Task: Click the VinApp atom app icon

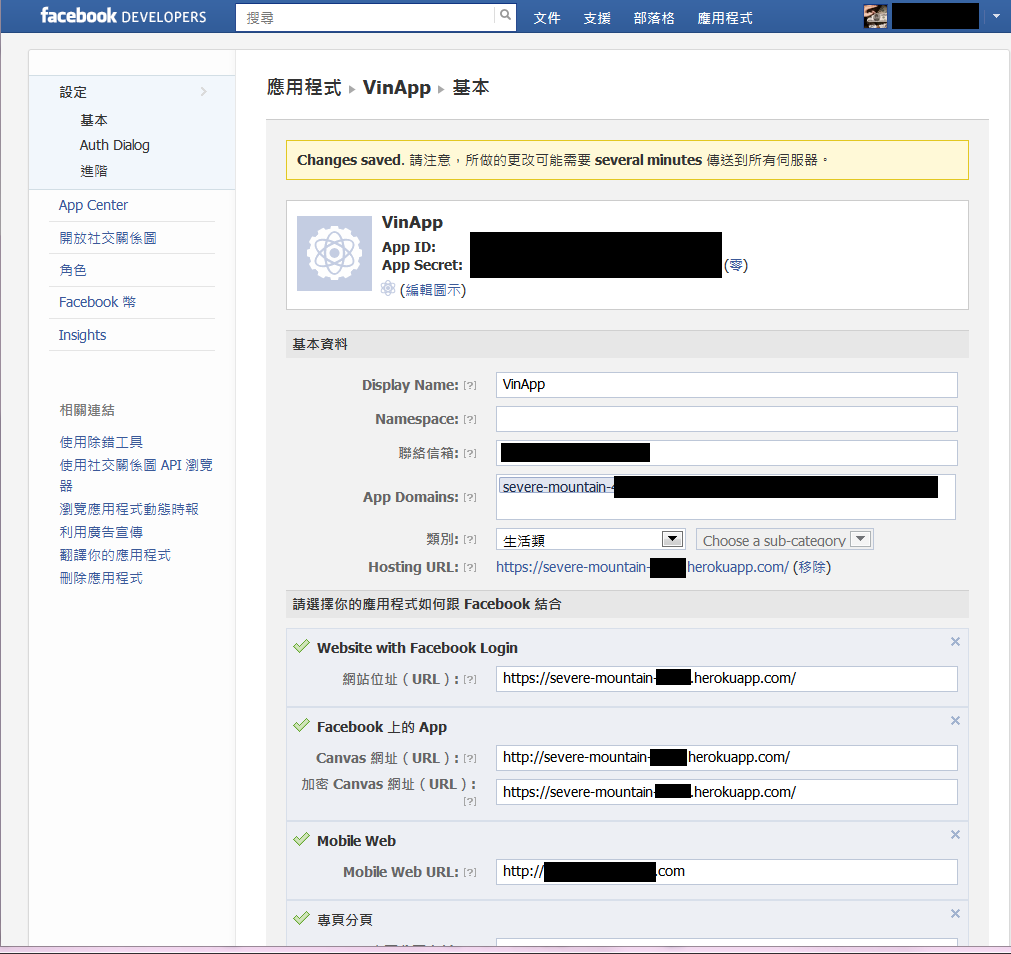Action: [x=334, y=253]
